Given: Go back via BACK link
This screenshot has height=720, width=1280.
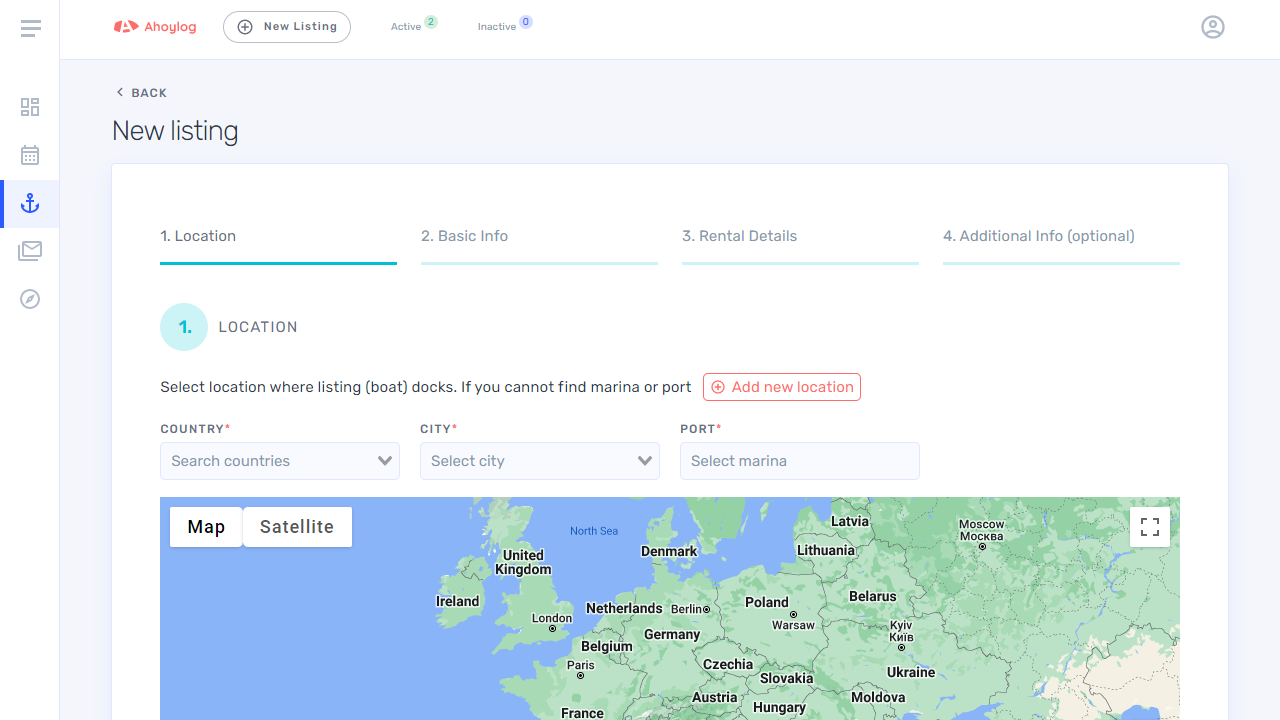Looking at the screenshot, I should (142, 93).
